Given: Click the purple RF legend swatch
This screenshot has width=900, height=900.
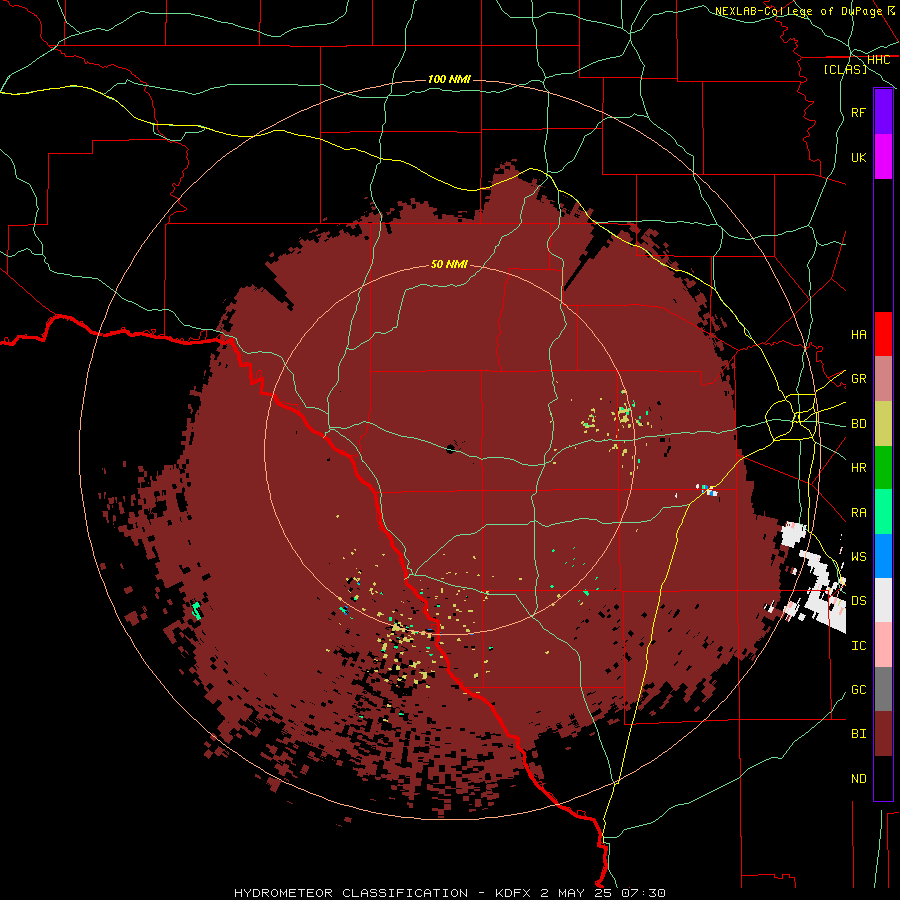Looking at the screenshot, I should (883, 112).
